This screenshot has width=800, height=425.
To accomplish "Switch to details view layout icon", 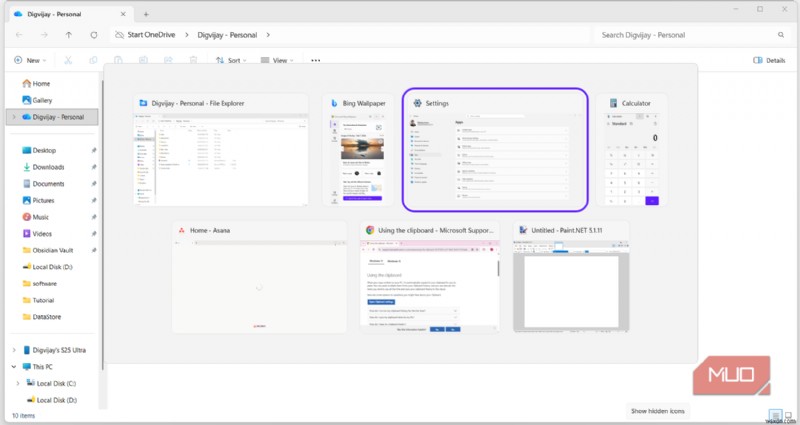I will click(775, 415).
